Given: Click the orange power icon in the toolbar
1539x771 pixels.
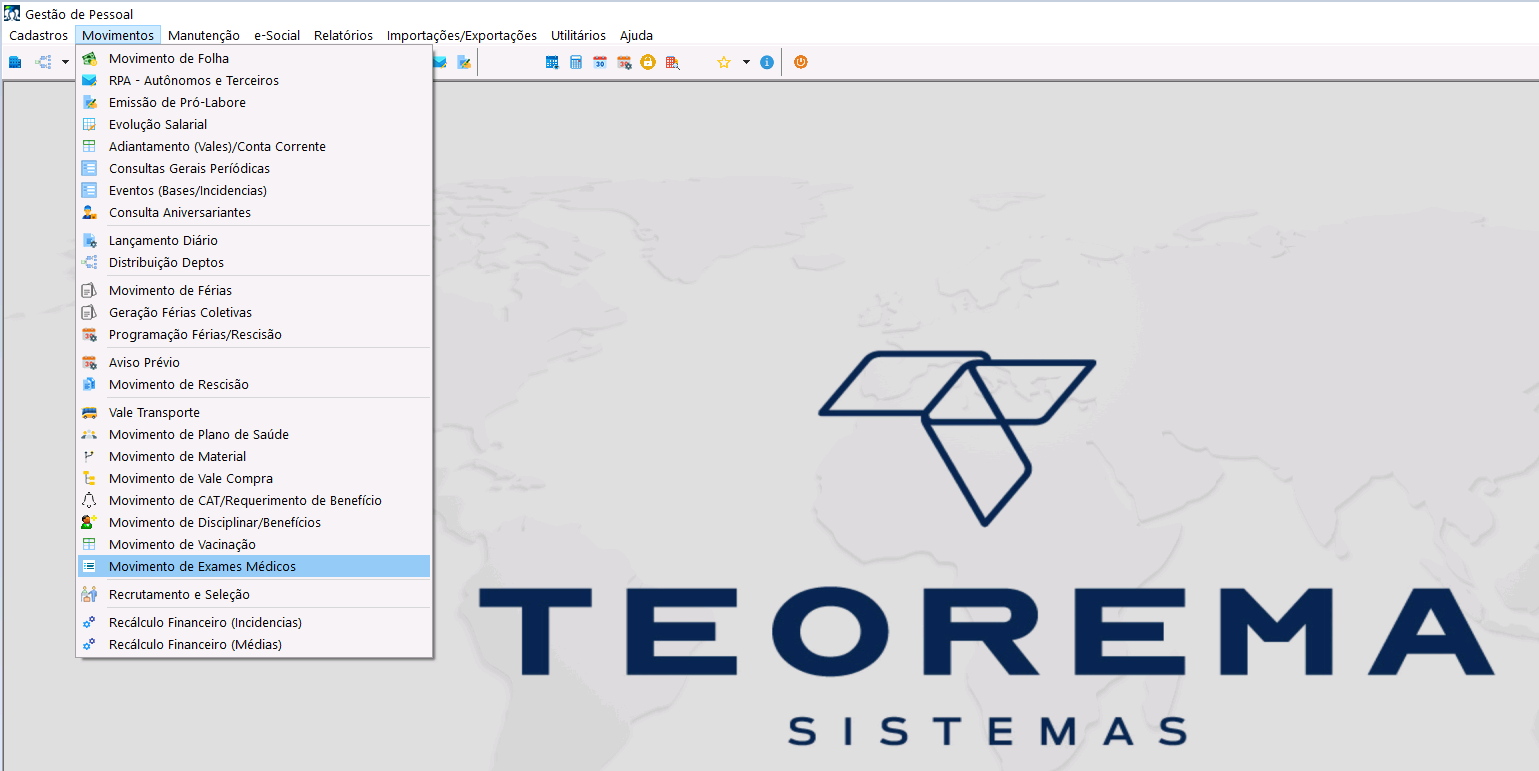Looking at the screenshot, I should point(800,62).
